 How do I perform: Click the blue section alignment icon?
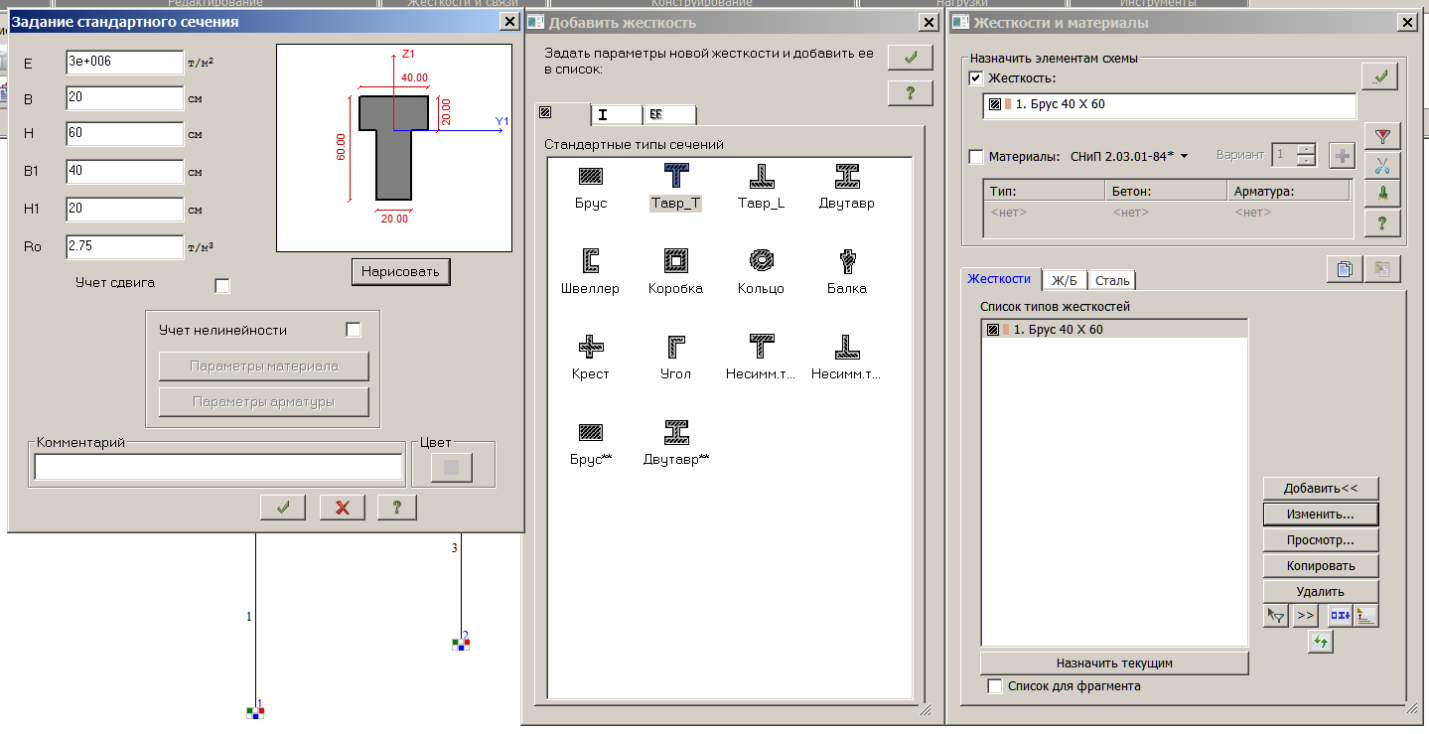coord(1339,616)
